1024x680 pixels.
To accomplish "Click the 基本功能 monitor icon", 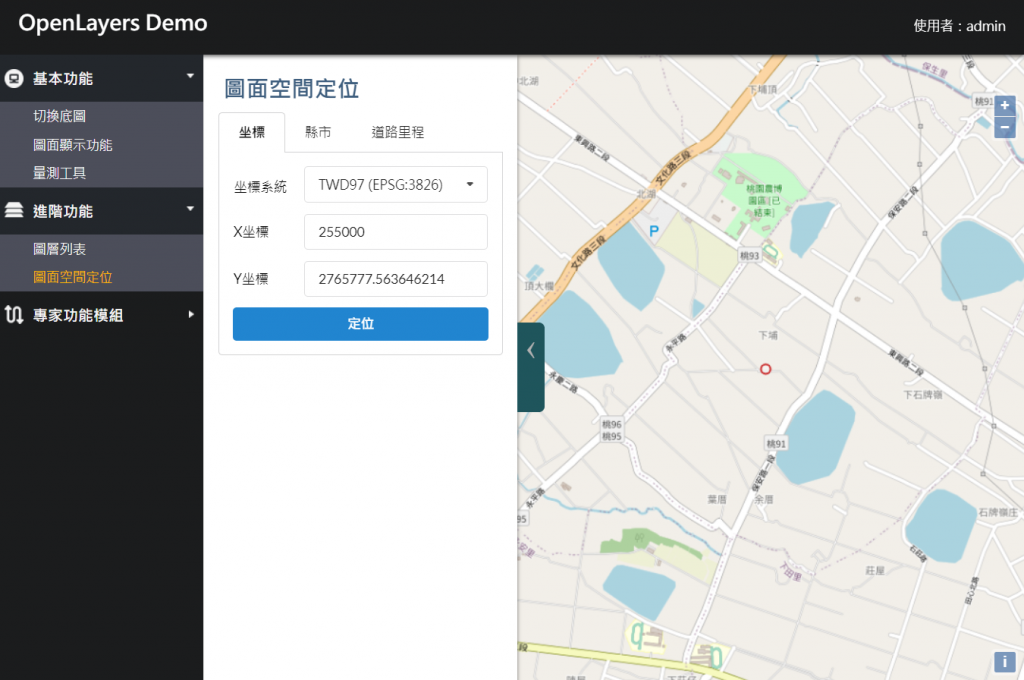I will (x=14, y=78).
